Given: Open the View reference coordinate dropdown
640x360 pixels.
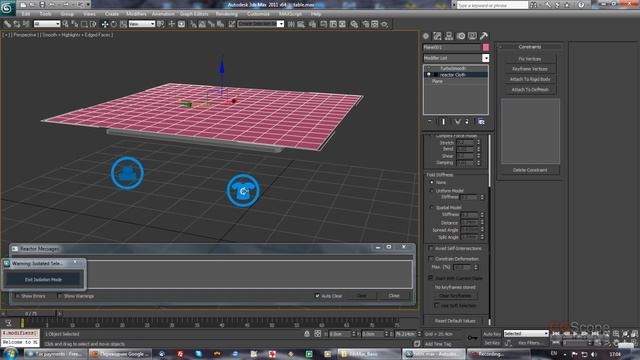Looking at the screenshot, I should pyautogui.click(x=142, y=24).
